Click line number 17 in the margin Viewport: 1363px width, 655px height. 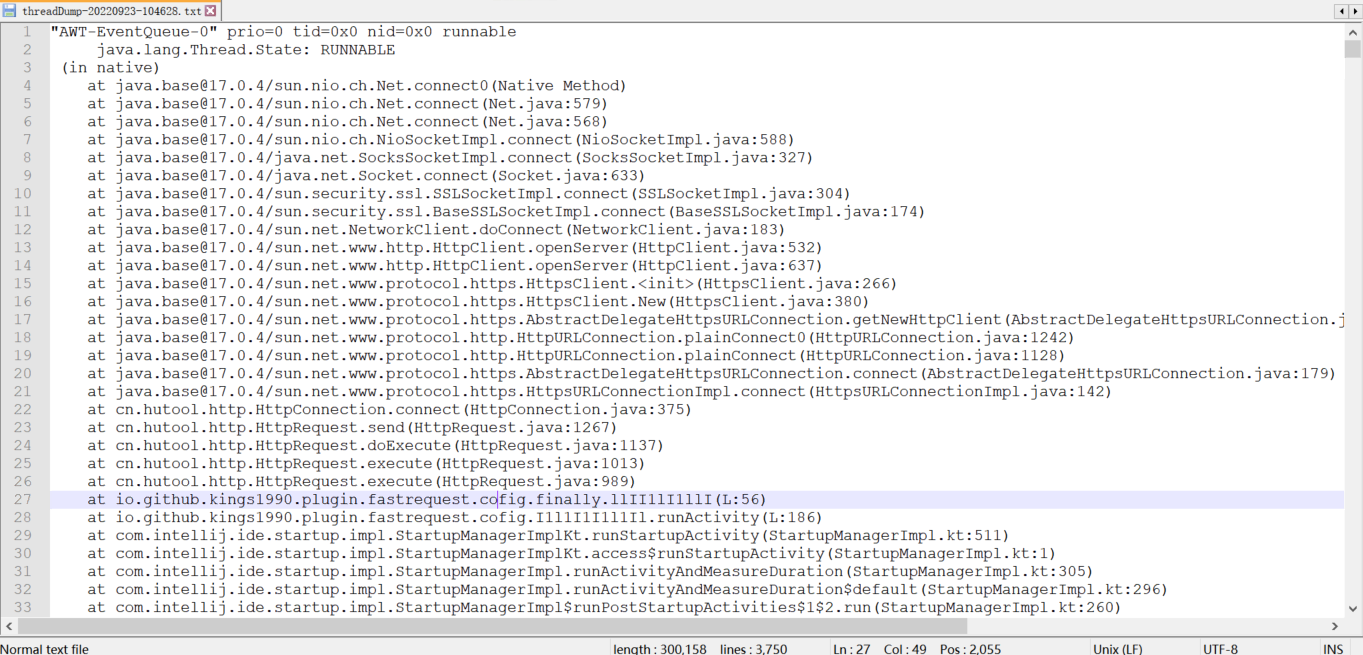22,319
